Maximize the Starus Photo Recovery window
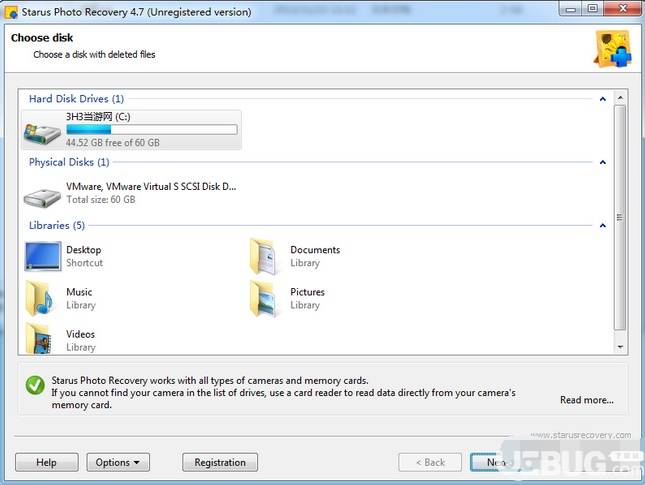This screenshot has width=645, height=485. tap(593, 9)
